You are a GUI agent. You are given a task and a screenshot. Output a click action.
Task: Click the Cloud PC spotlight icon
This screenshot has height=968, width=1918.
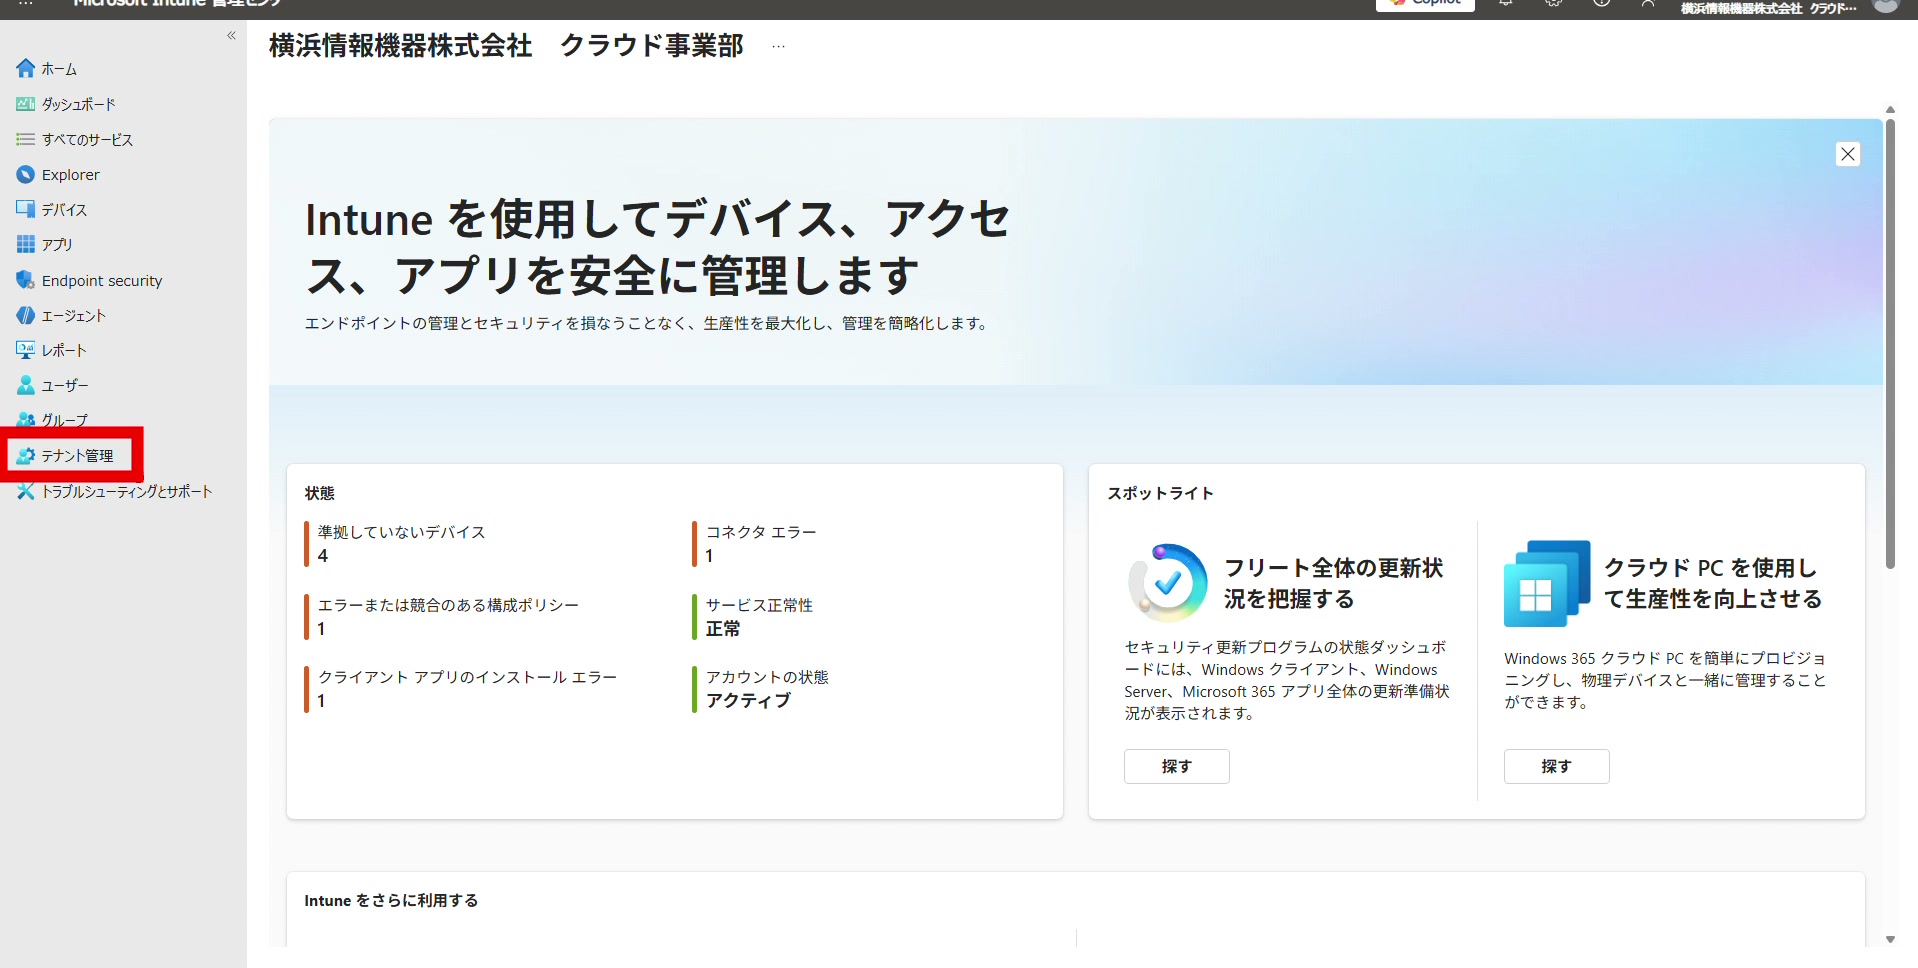[x=1547, y=583]
